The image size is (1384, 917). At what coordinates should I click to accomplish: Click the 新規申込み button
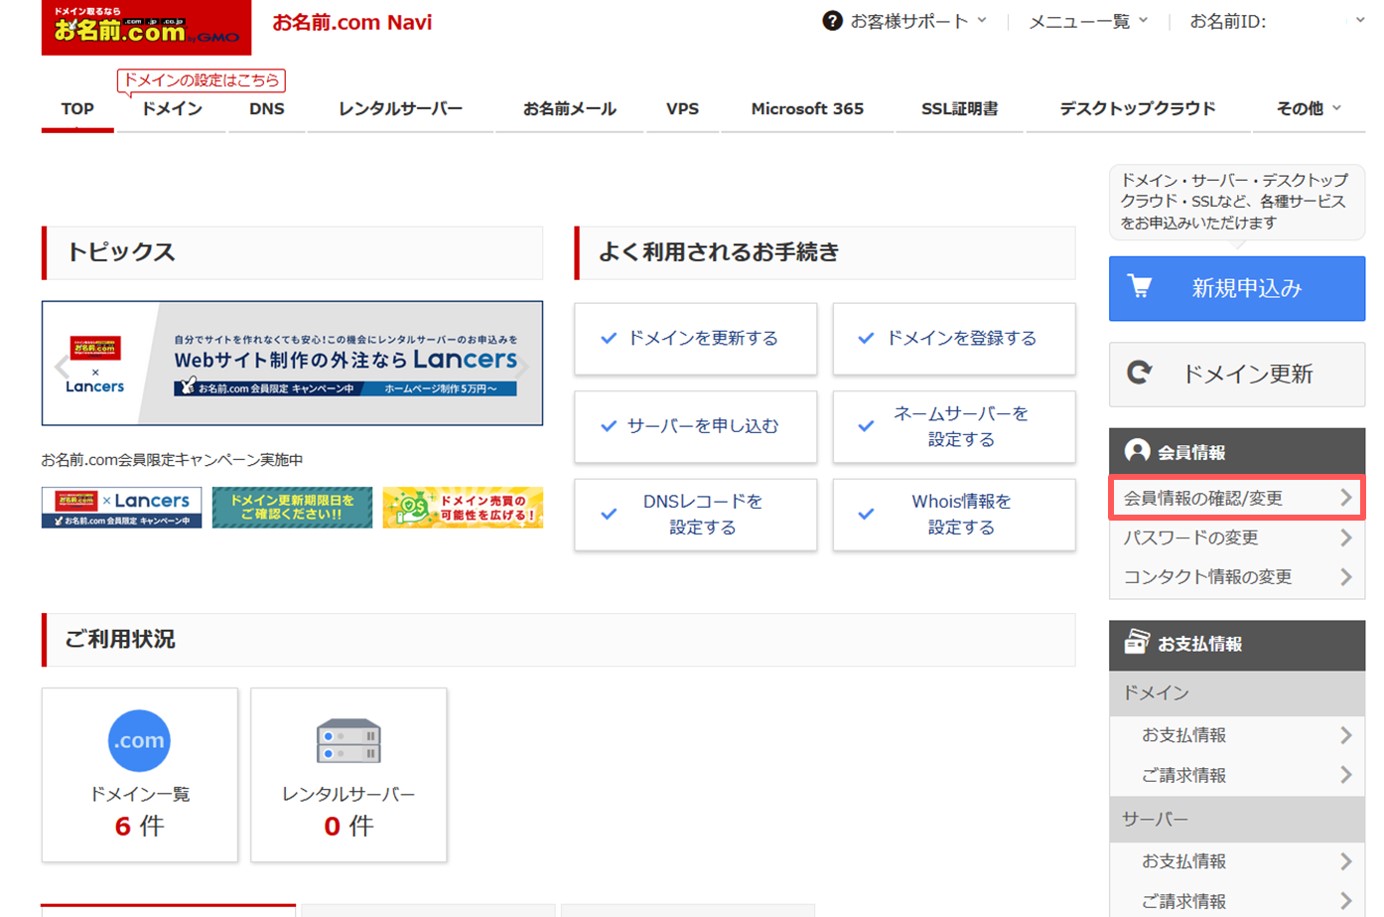pos(1237,288)
